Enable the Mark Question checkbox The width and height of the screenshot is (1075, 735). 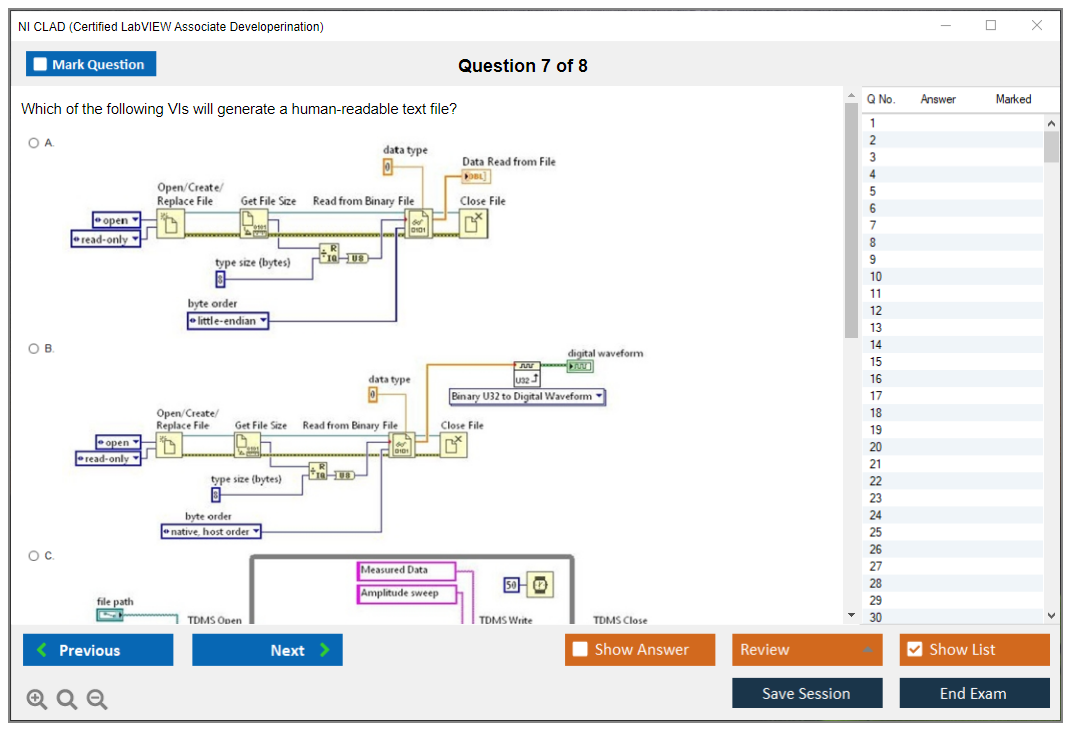click(41, 65)
